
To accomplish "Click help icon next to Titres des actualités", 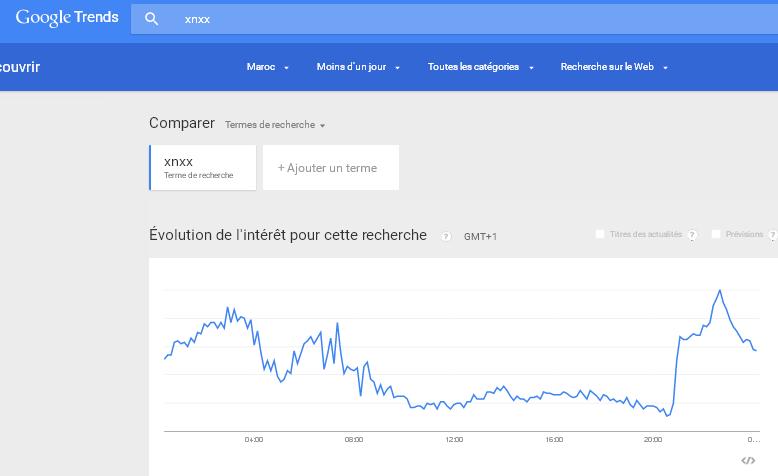I will [692, 235].
